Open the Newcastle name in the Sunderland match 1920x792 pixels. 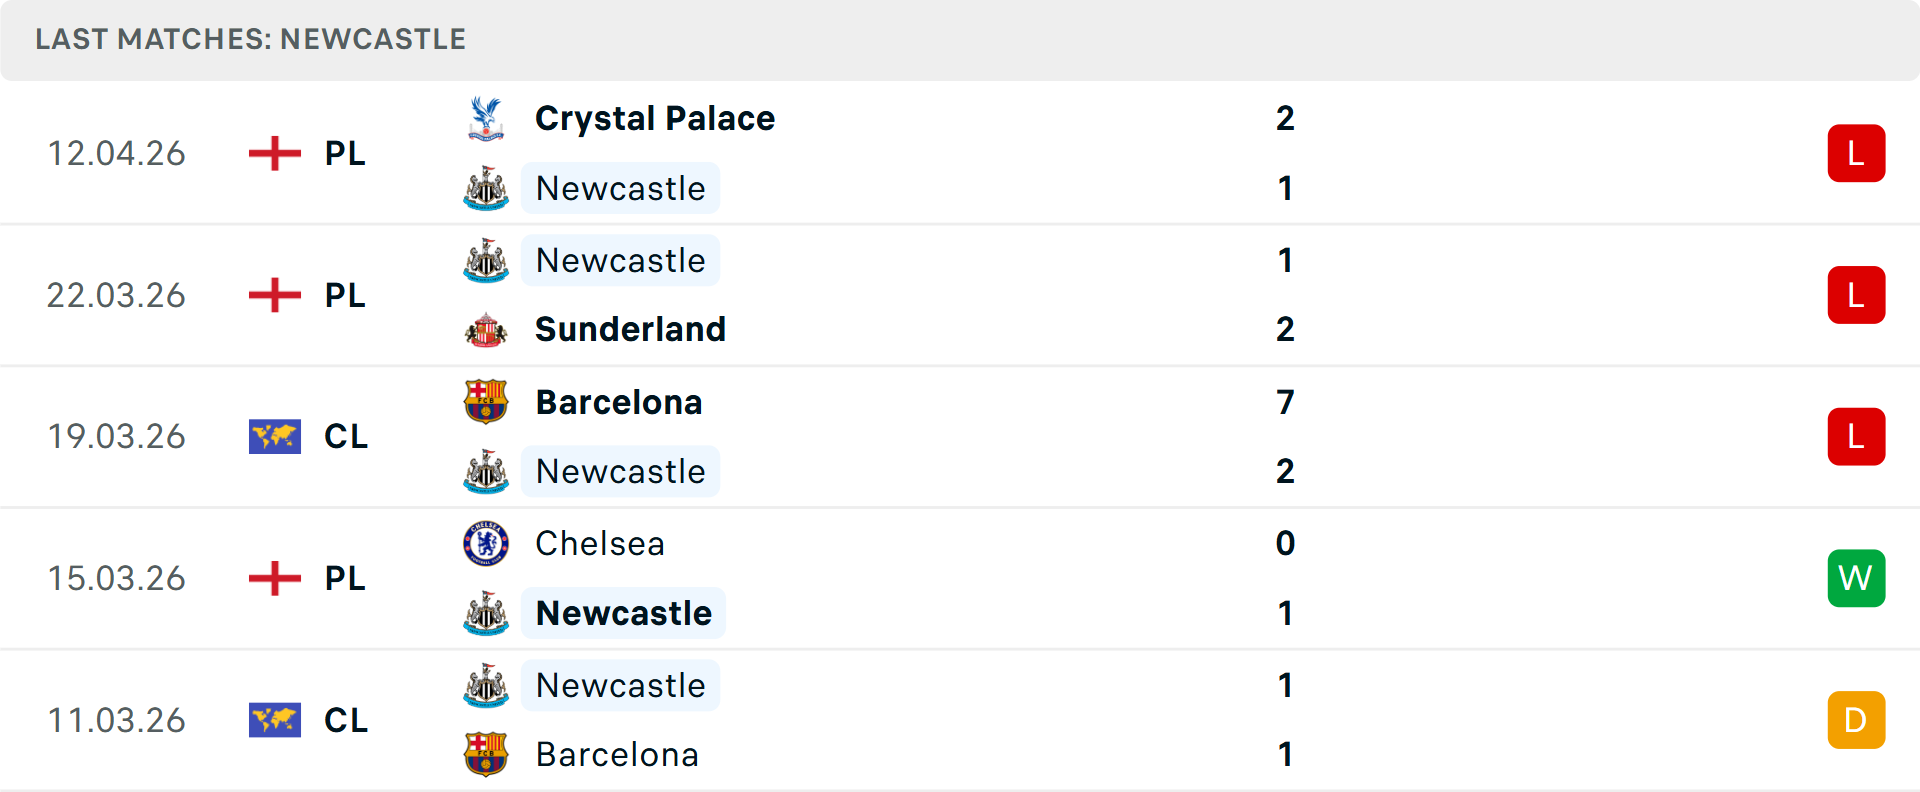pyautogui.click(x=620, y=259)
